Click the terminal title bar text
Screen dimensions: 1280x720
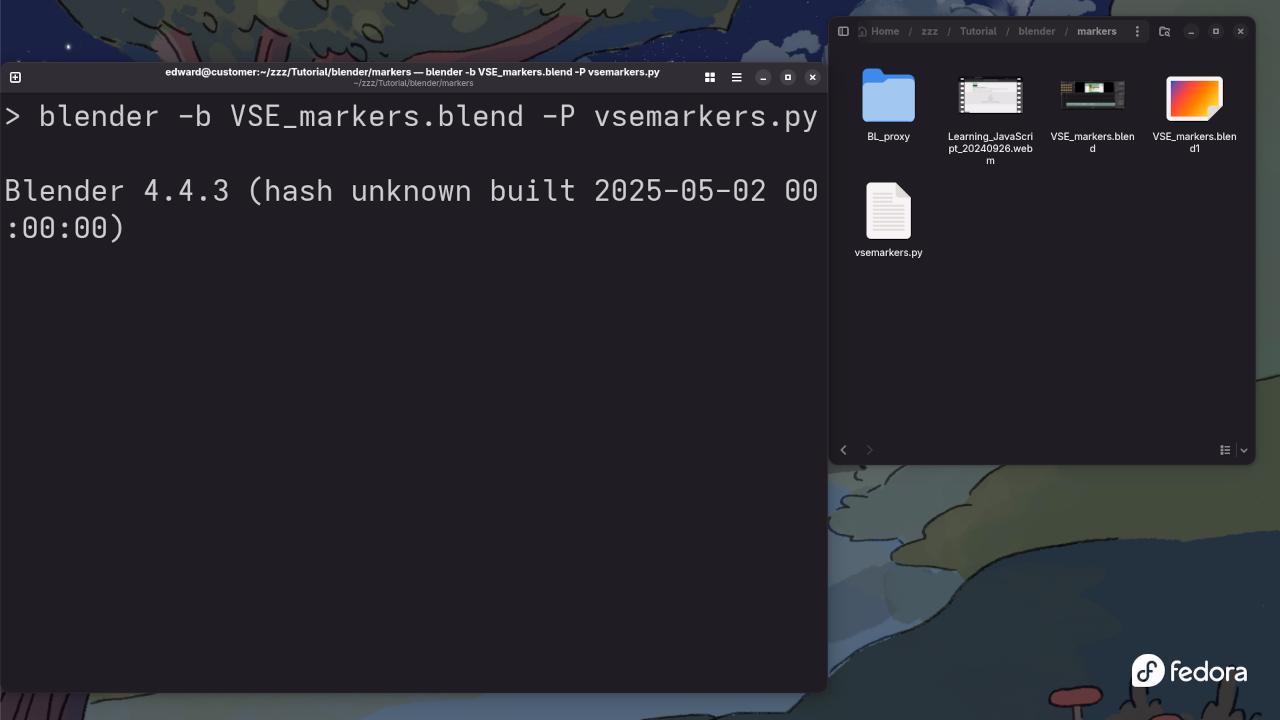412,72
